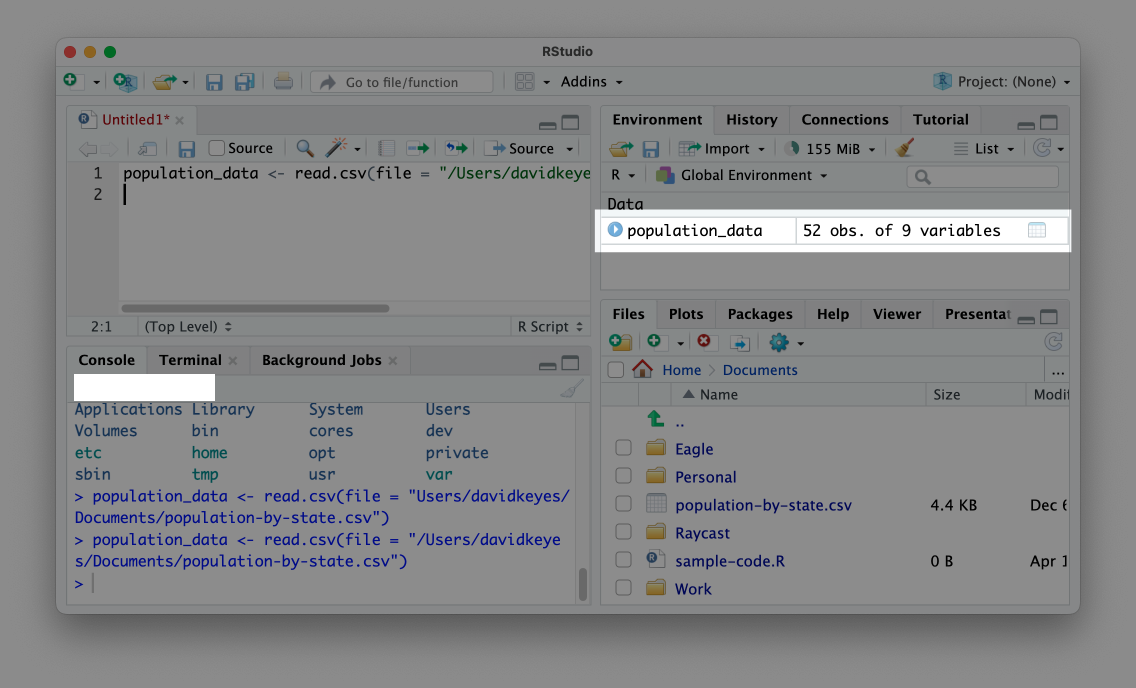Open the Import Dataset tool

coord(722,147)
